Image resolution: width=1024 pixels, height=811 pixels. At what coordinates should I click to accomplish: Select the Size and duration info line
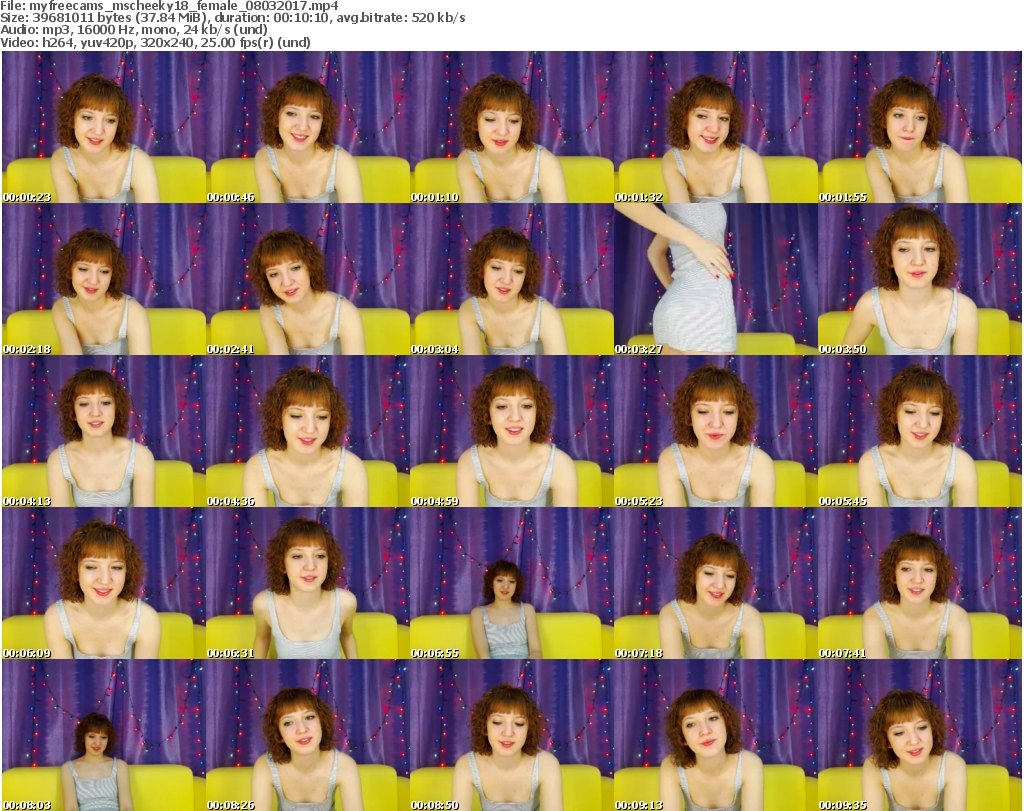[x=232, y=18]
